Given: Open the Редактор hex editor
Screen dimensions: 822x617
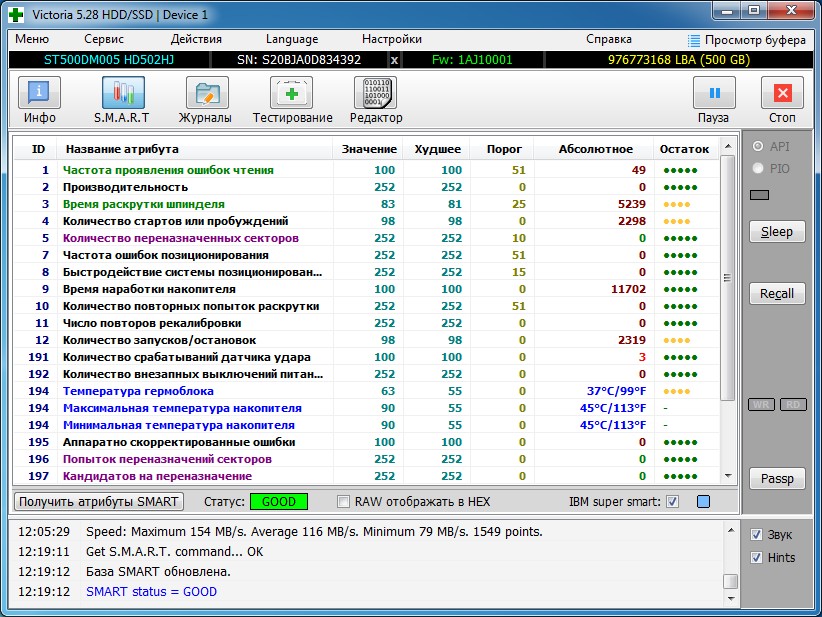Looking at the screenshot, I should coord(376,99).
